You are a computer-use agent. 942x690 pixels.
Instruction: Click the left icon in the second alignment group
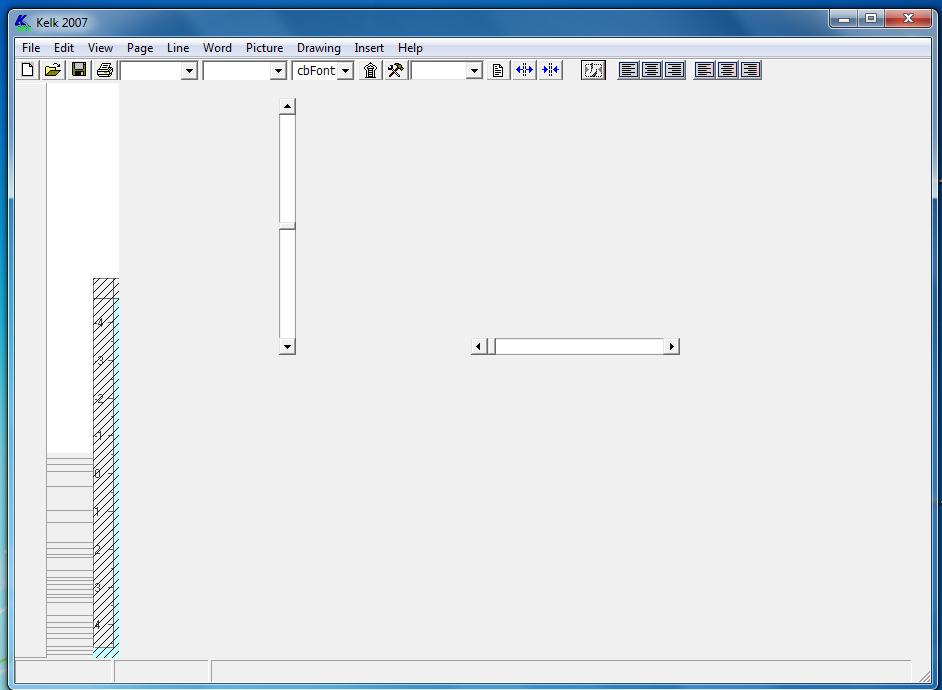704,70
